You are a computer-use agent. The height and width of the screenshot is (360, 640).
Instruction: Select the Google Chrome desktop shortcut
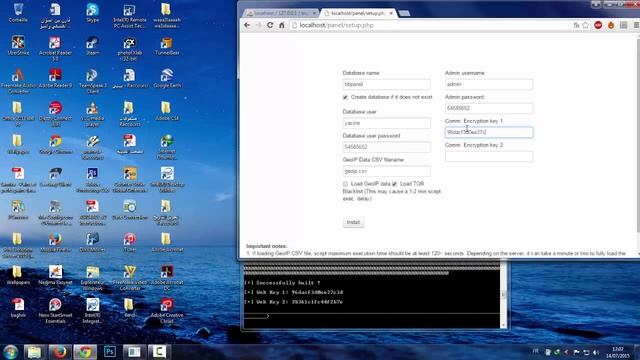55,144
